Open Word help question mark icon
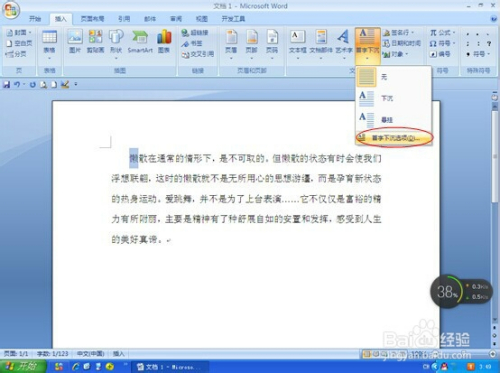This screenshot has height=373, width=500. (x=494, y=19)
